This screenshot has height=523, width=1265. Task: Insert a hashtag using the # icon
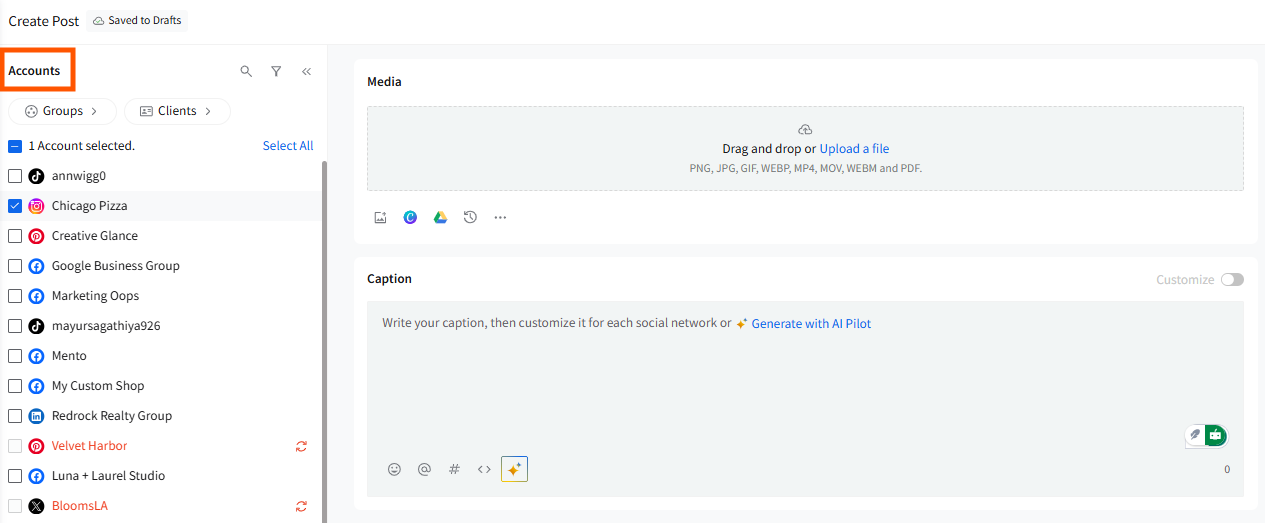454,469
